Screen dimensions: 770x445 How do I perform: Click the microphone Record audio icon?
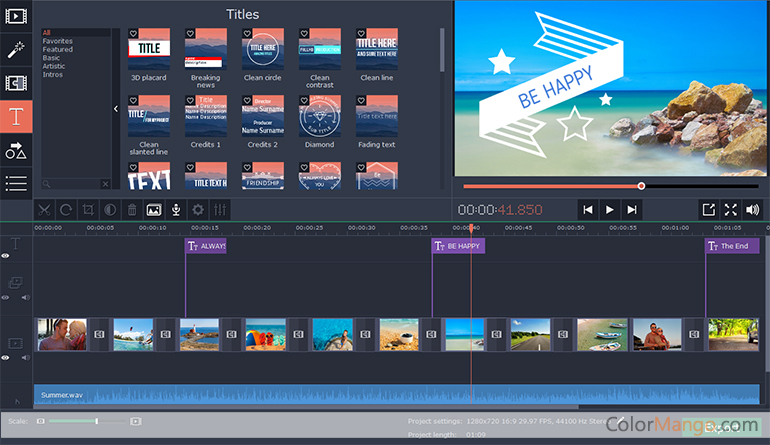click(x=176, y=210)
